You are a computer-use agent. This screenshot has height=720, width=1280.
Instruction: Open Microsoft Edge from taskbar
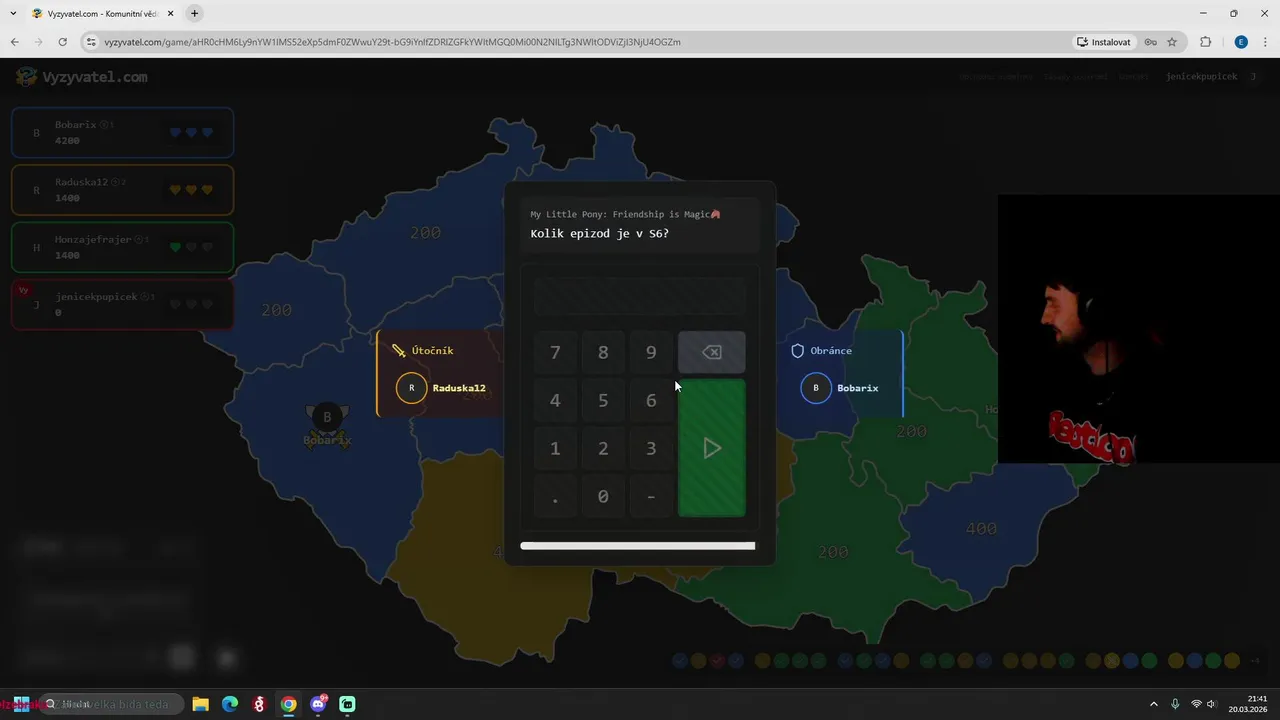pyautogui.click(x=230, y=704)
